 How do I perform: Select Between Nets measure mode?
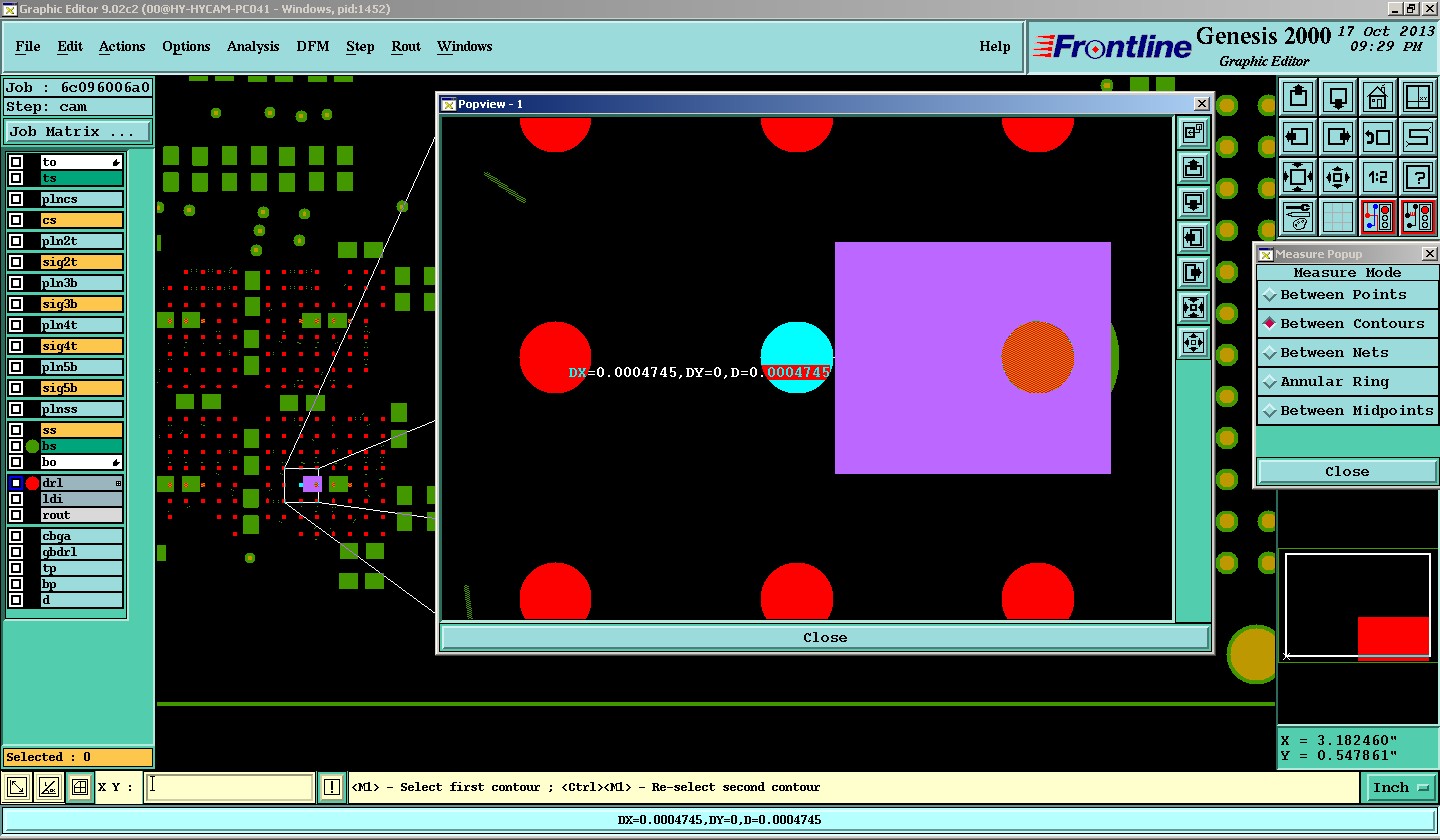tap(1347, 353)
